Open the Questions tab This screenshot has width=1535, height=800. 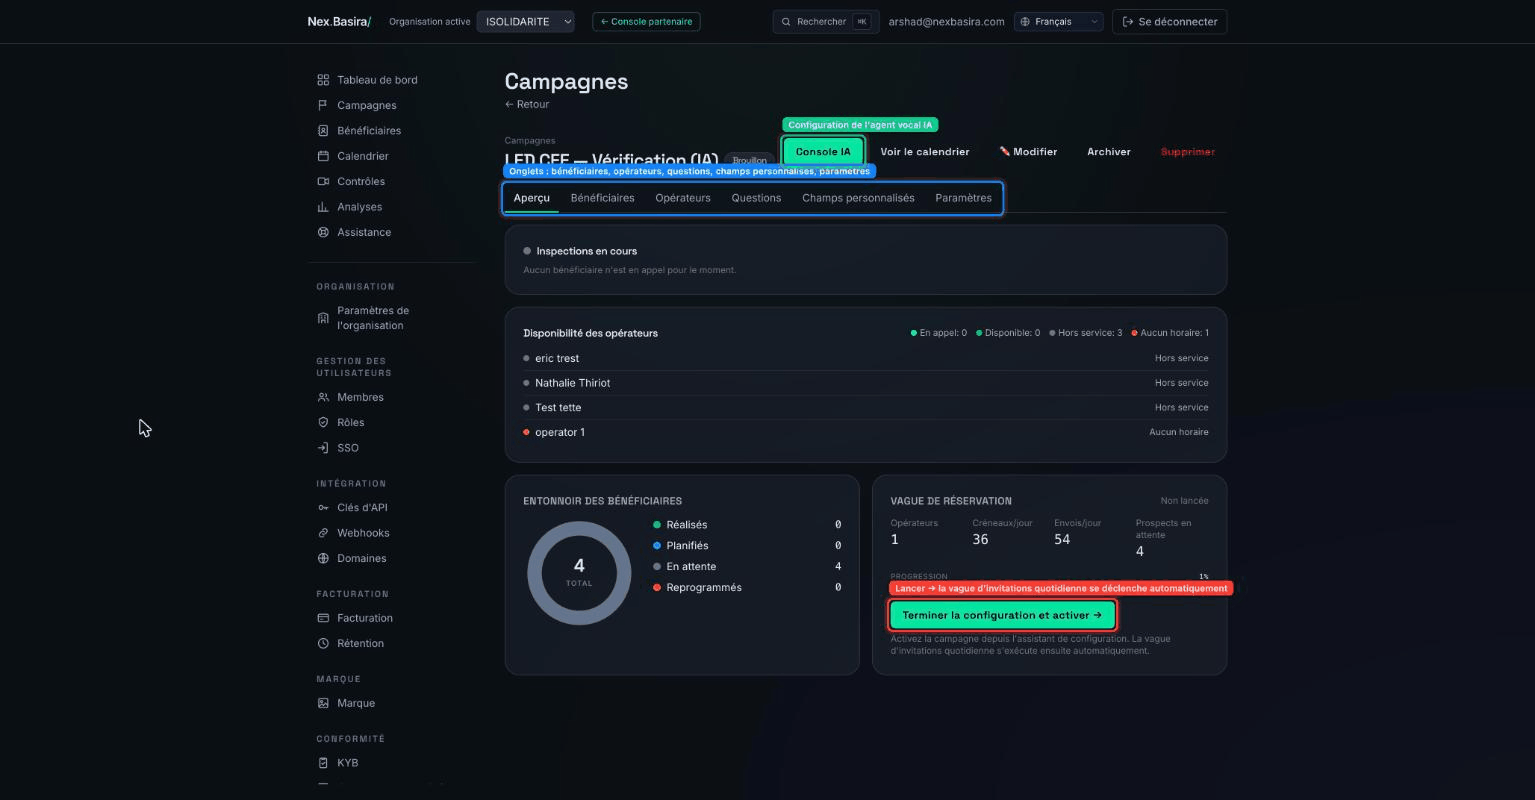coord(756,198)
